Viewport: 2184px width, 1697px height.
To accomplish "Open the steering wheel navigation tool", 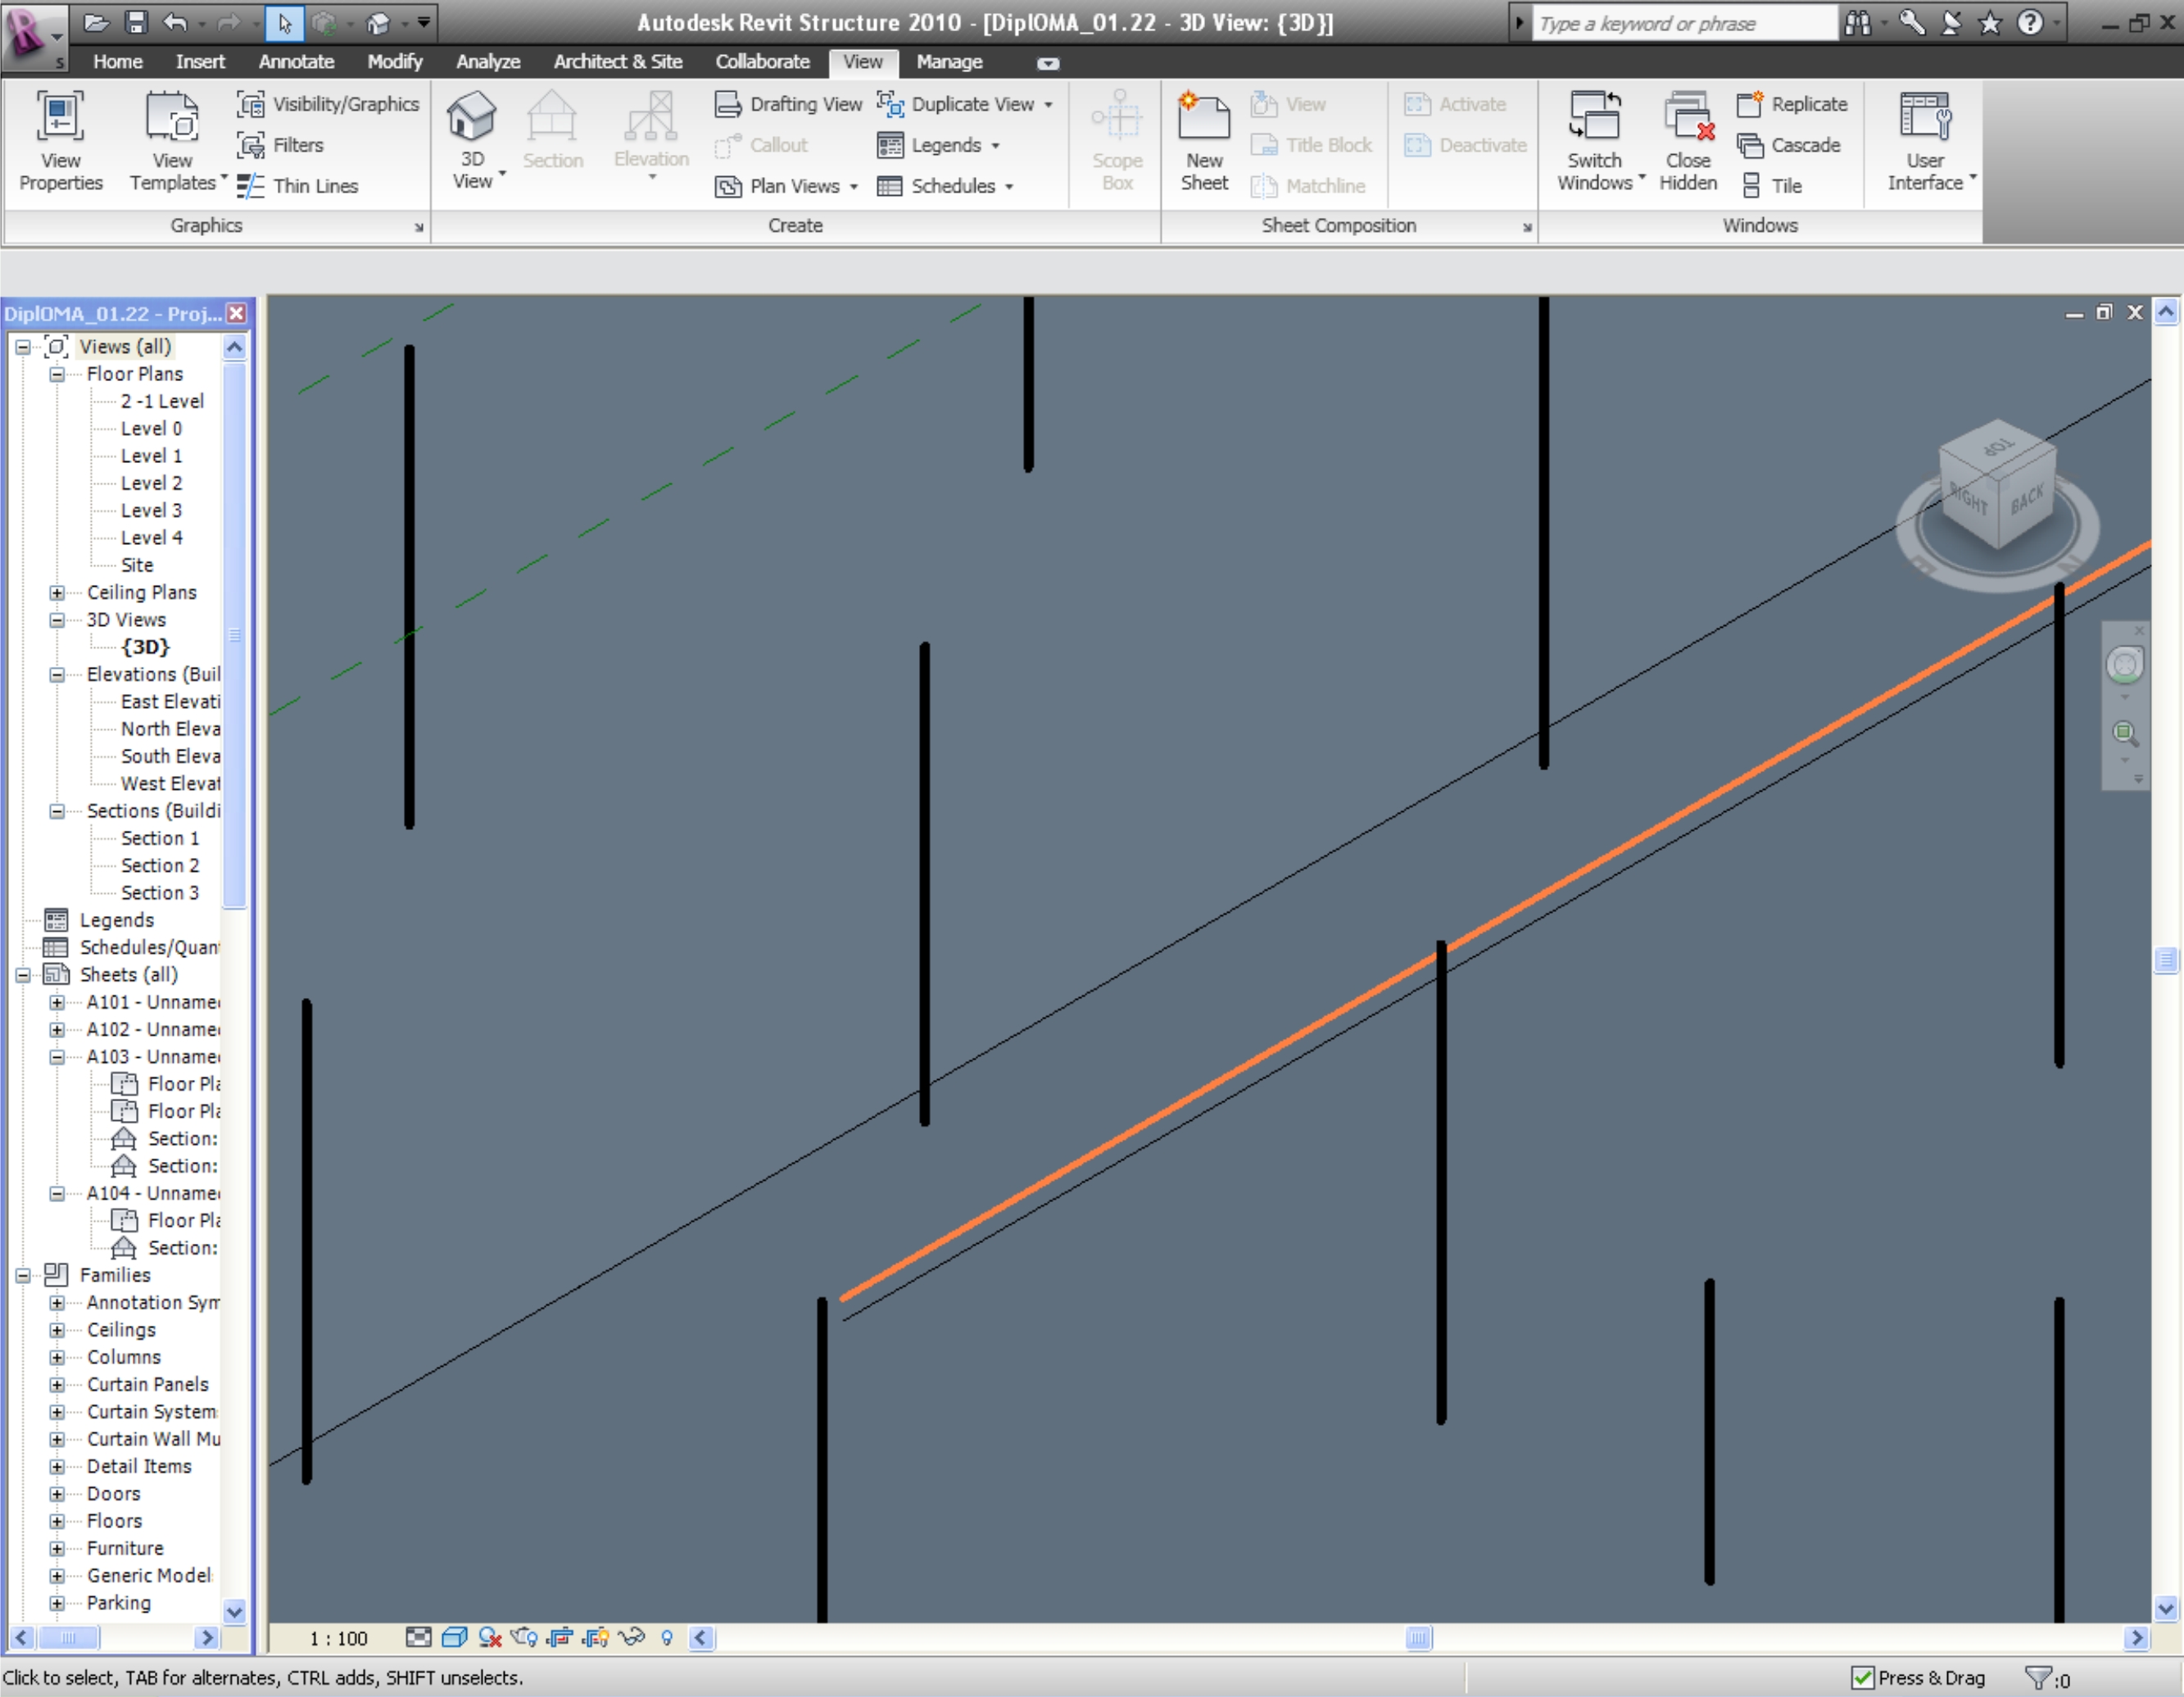I will point(2124,665).
